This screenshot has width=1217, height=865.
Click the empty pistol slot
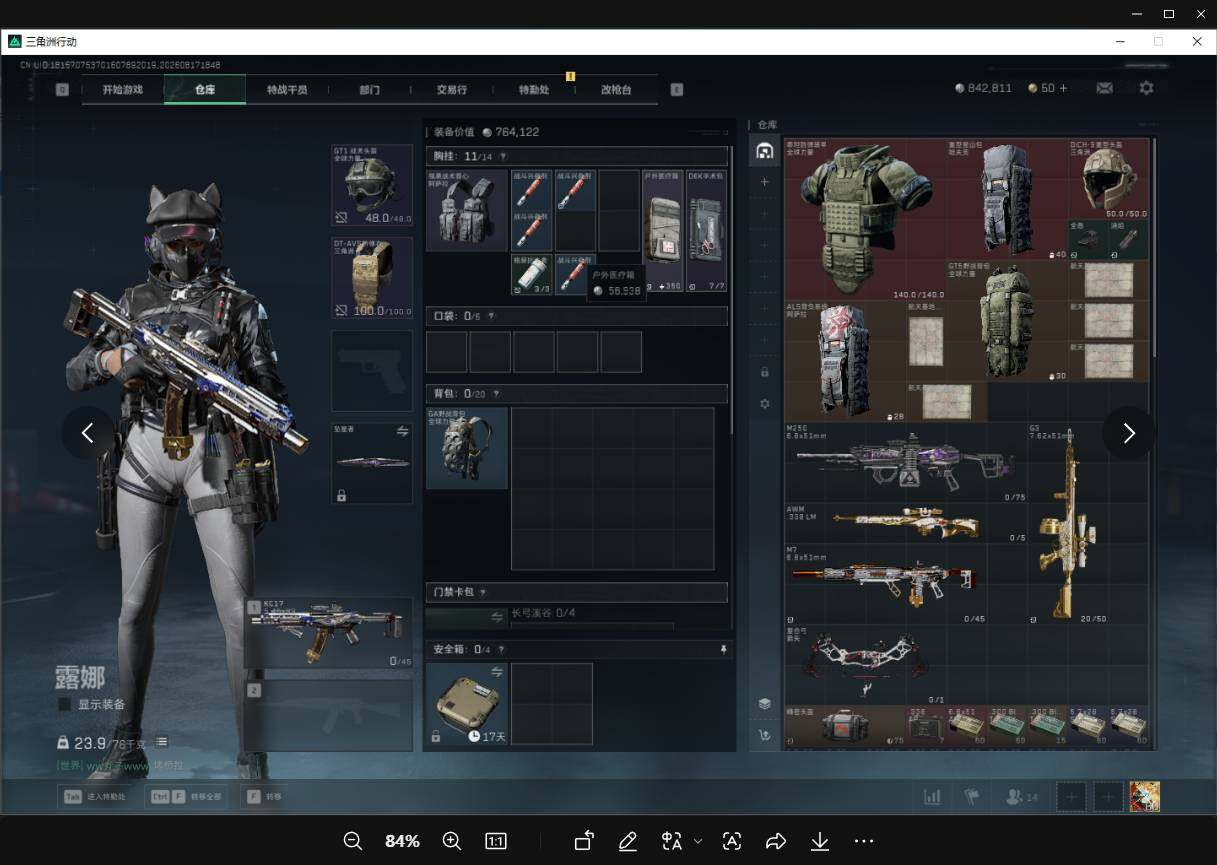372,371
